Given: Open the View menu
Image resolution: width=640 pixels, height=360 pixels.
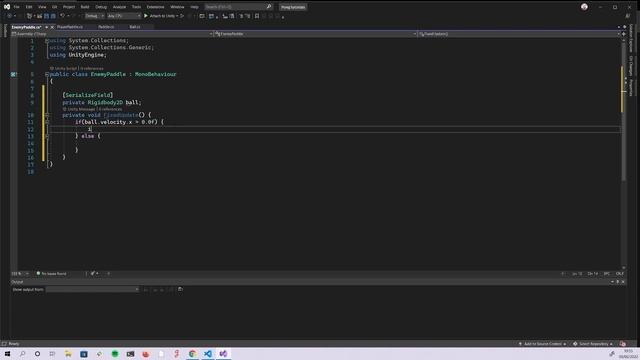Looking at the screenshot, I should [x=42, y=7].
